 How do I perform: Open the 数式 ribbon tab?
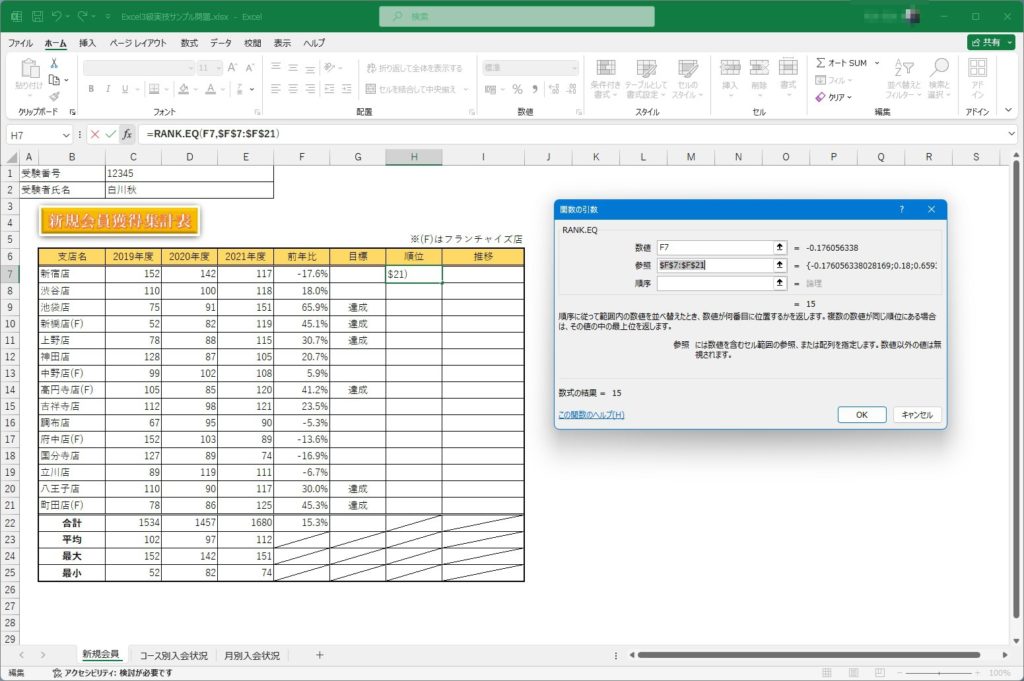coord(189,43)
